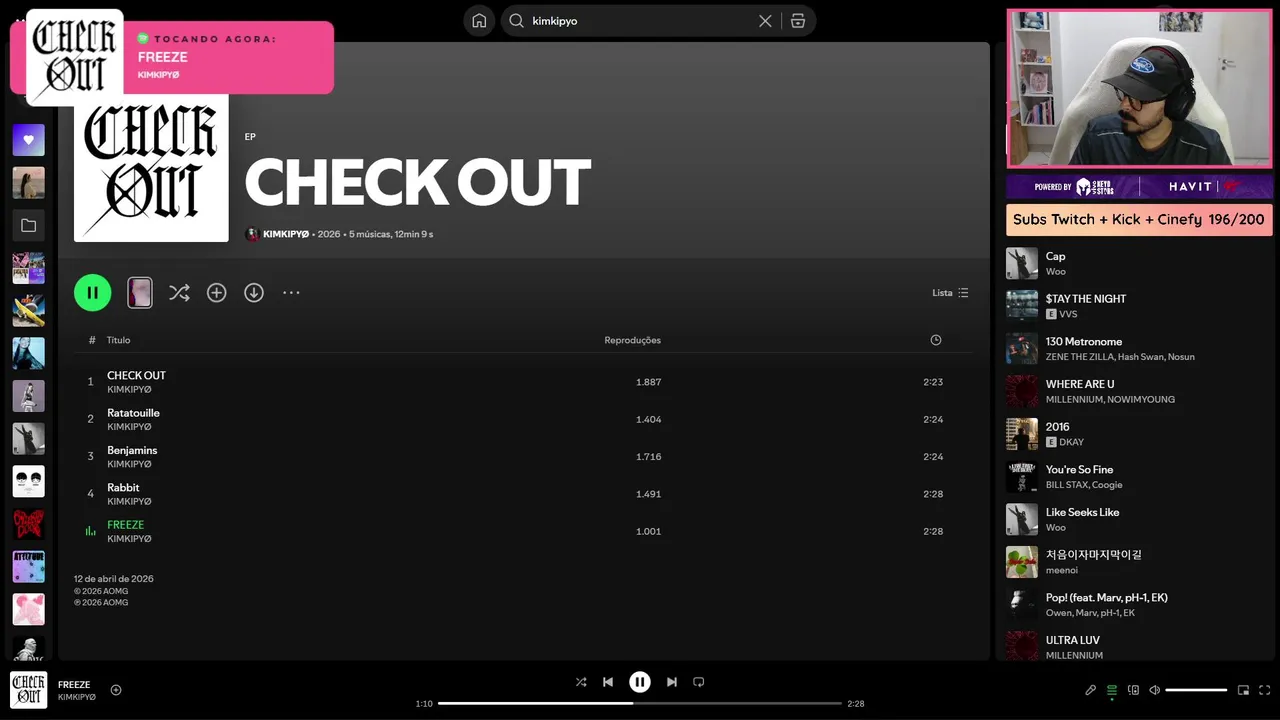
Task: Open FREEZE song title link in player bar
Action: 74,685
